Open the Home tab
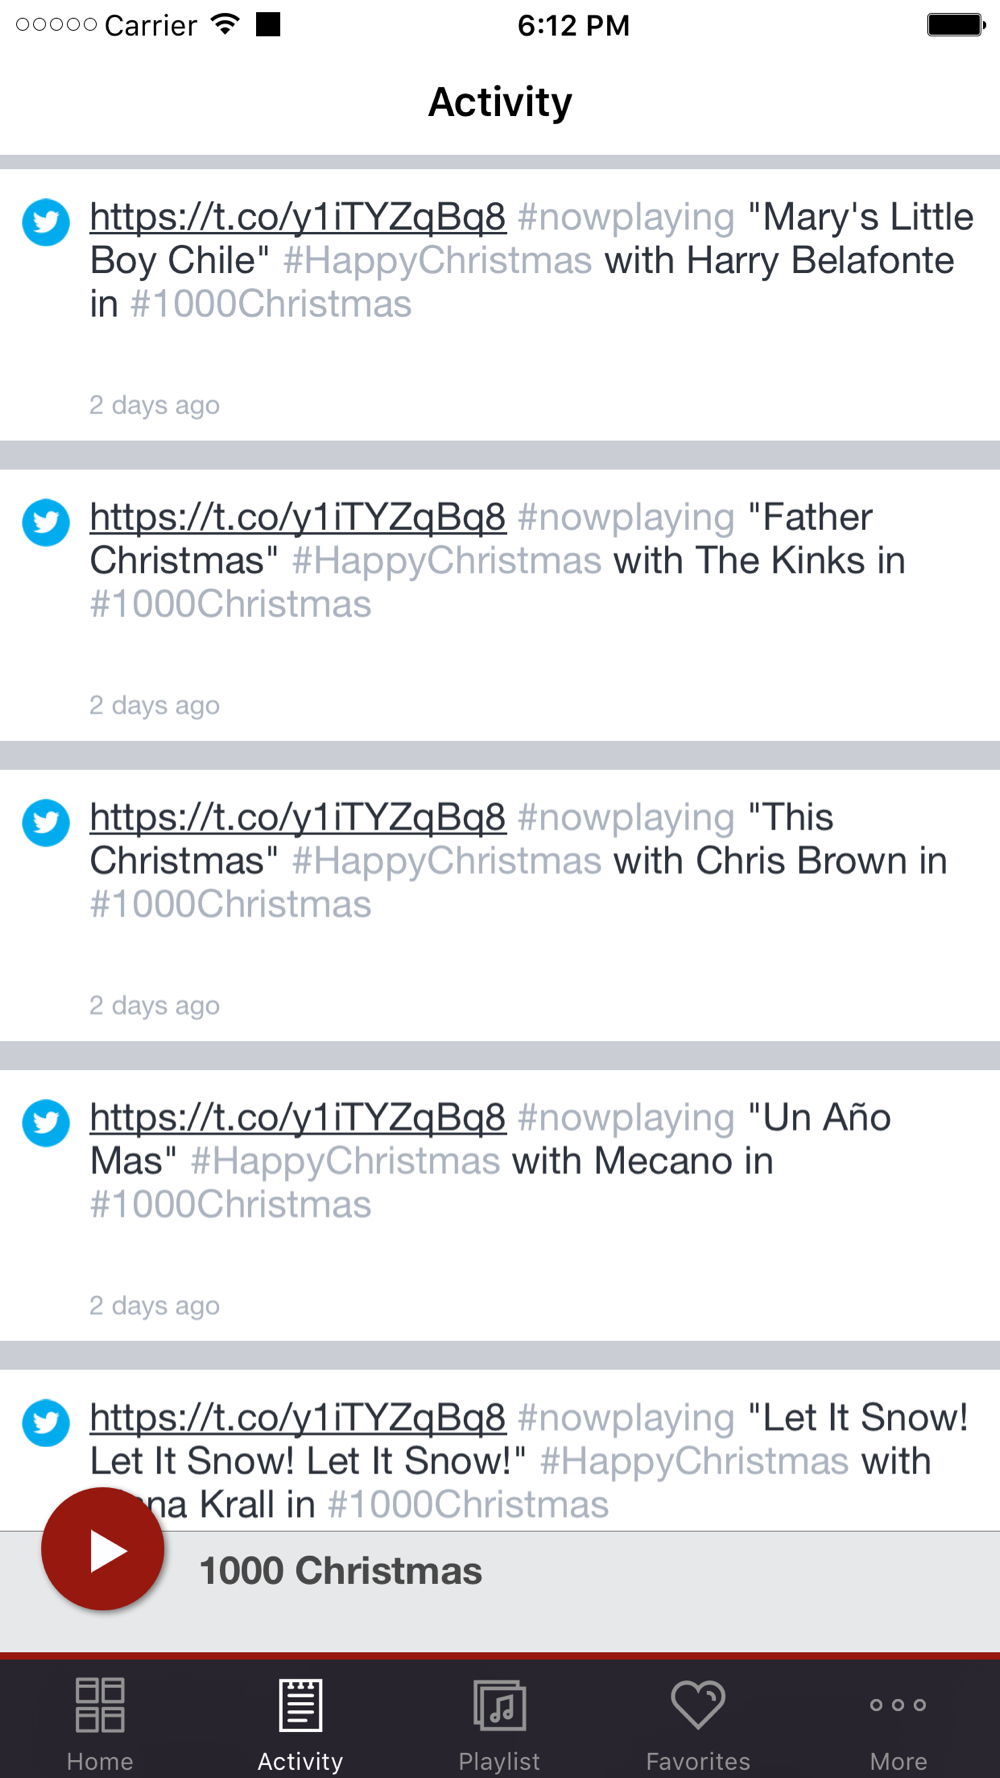 click(x=100, y=1722)
